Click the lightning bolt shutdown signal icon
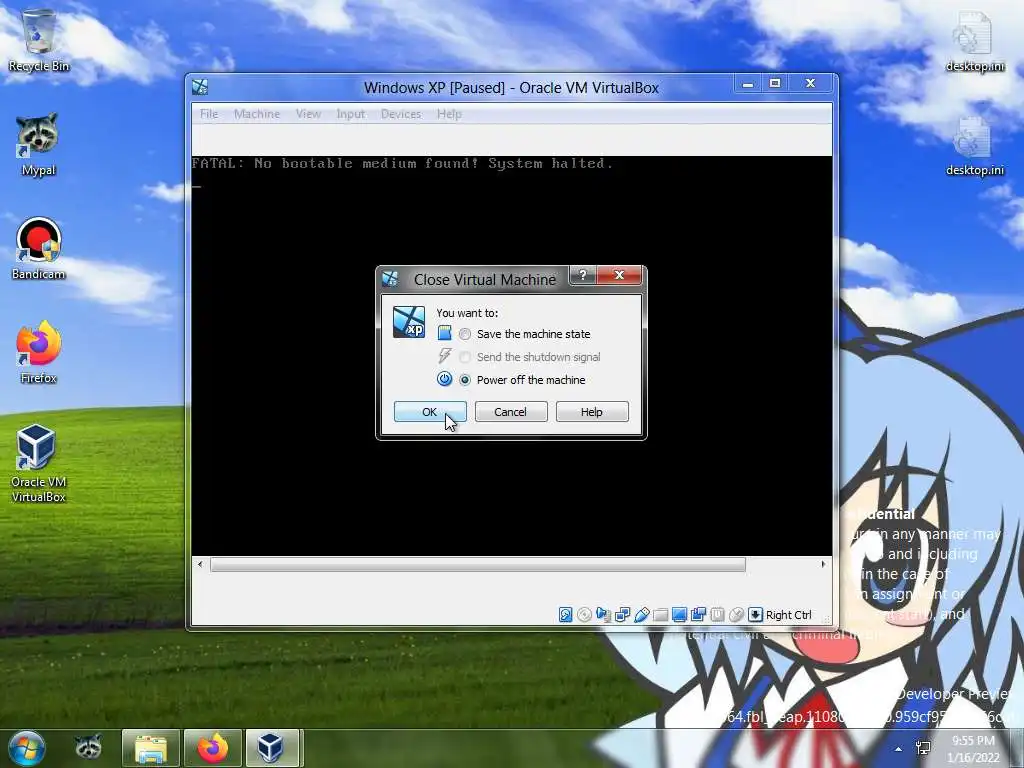The width and height of the screenshot is (1024, 768). 444,356
